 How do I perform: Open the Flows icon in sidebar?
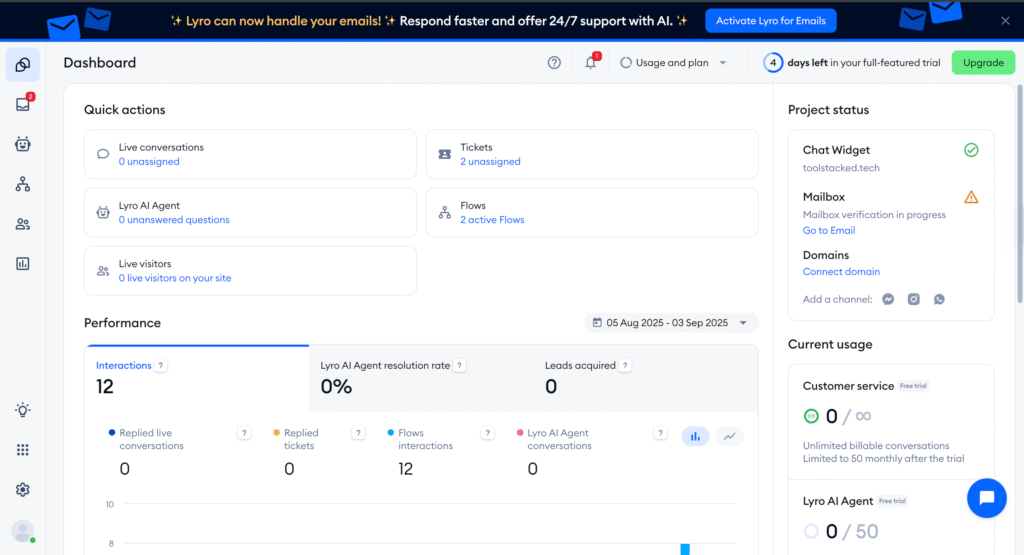click(22, 184)
